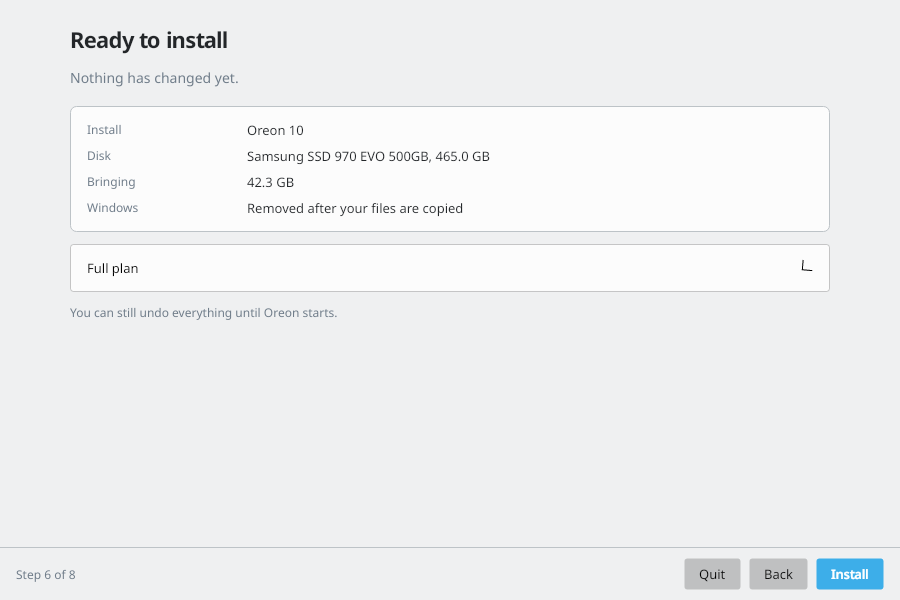Click the Samsung SSD 970 EVO disk entry
Viewport: 900px width, 600px height.
tap(368, 156)
